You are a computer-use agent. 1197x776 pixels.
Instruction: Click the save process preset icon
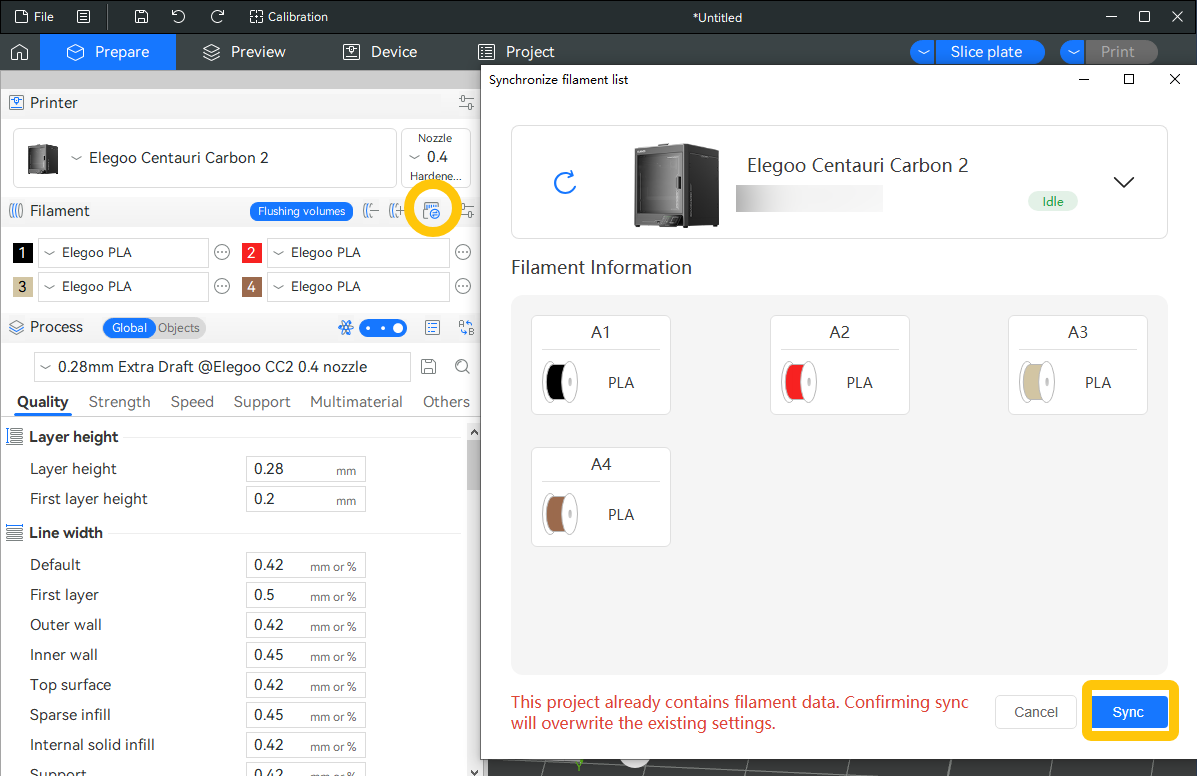point(428,367)
